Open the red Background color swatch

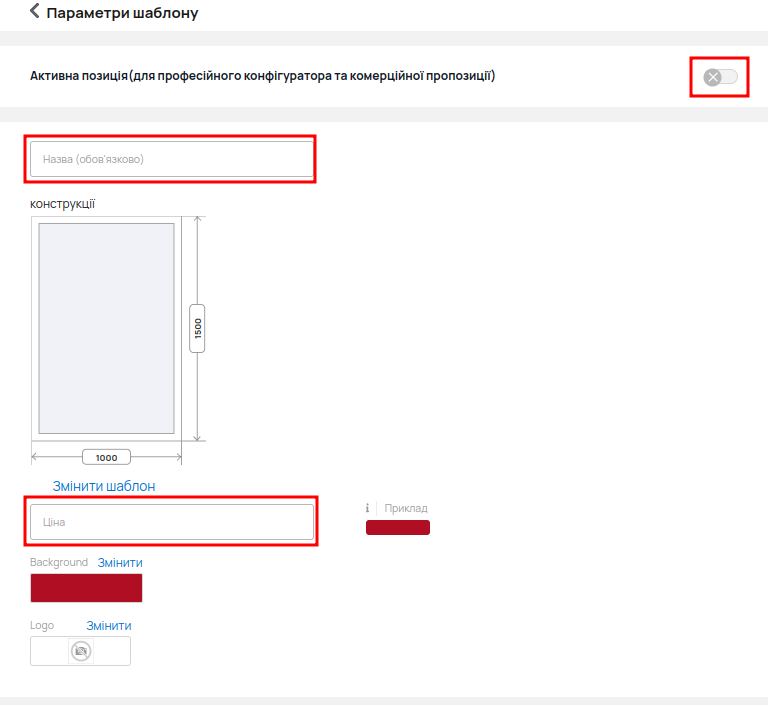tap(86, 588)
